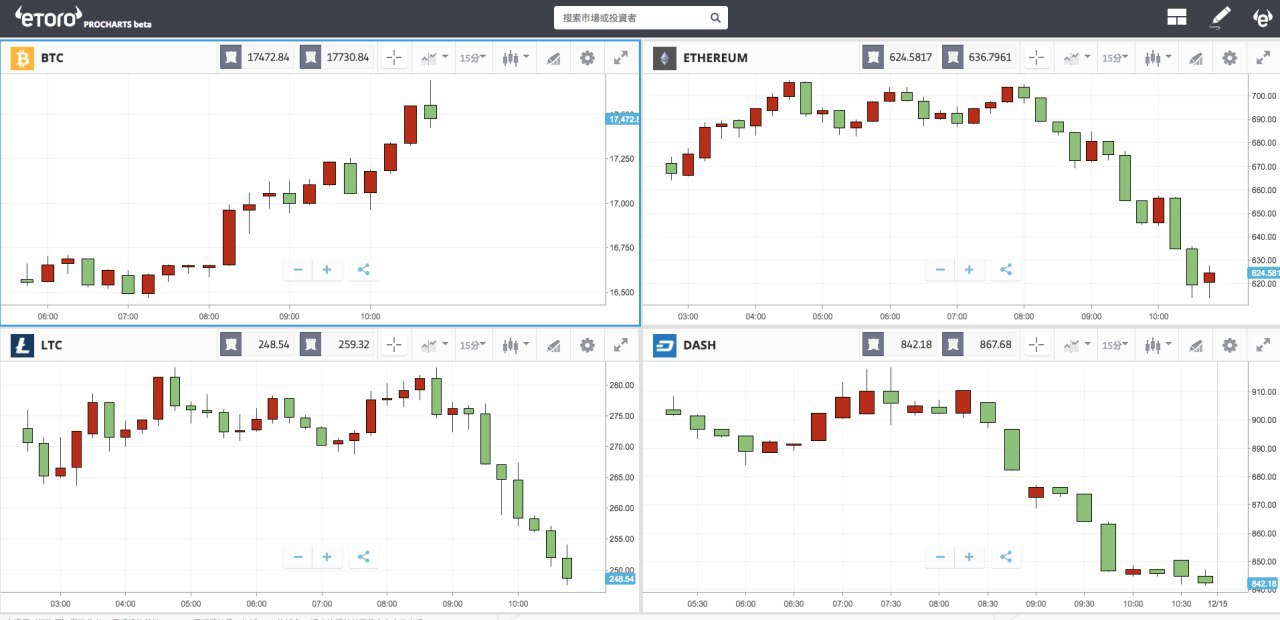Open settings gear for BTC chart
Screen dimensions: 1280x620
(587, 58)
